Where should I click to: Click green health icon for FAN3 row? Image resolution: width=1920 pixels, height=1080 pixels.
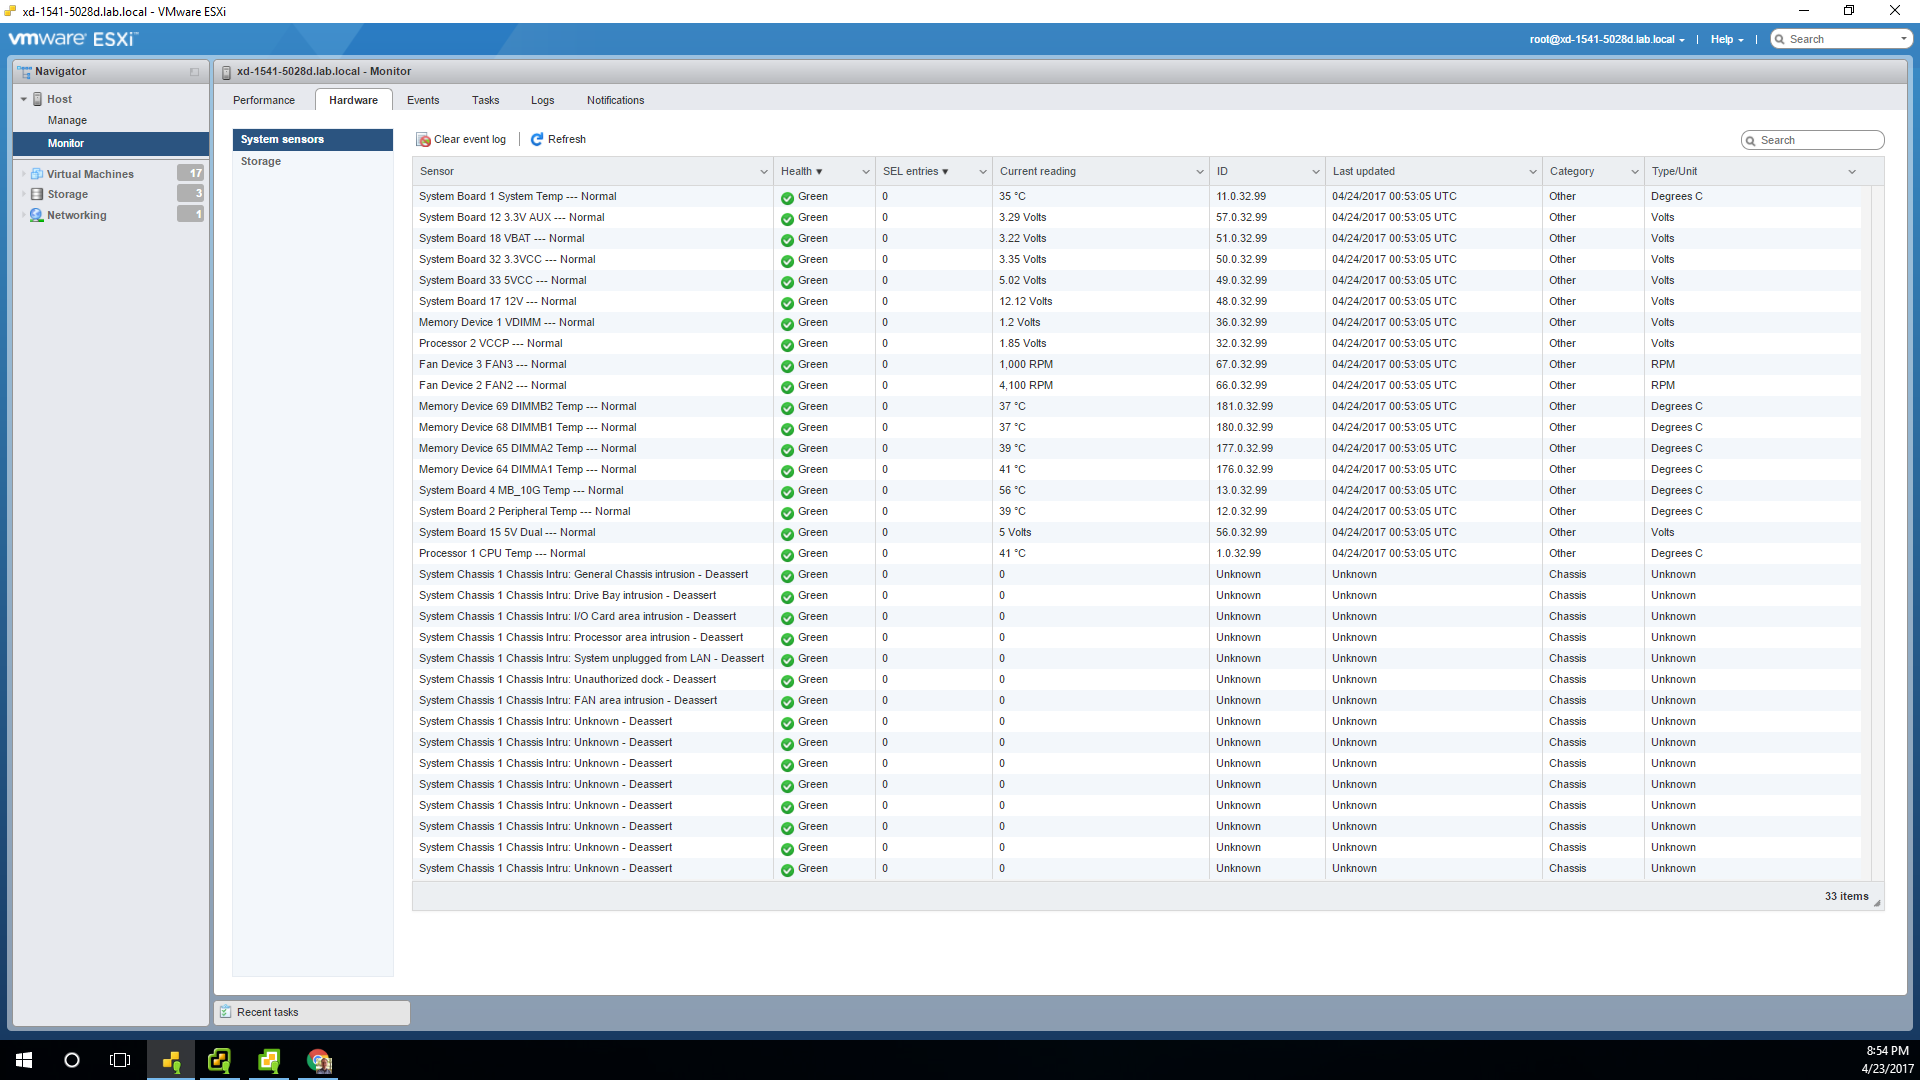click(x=787, y=365)
